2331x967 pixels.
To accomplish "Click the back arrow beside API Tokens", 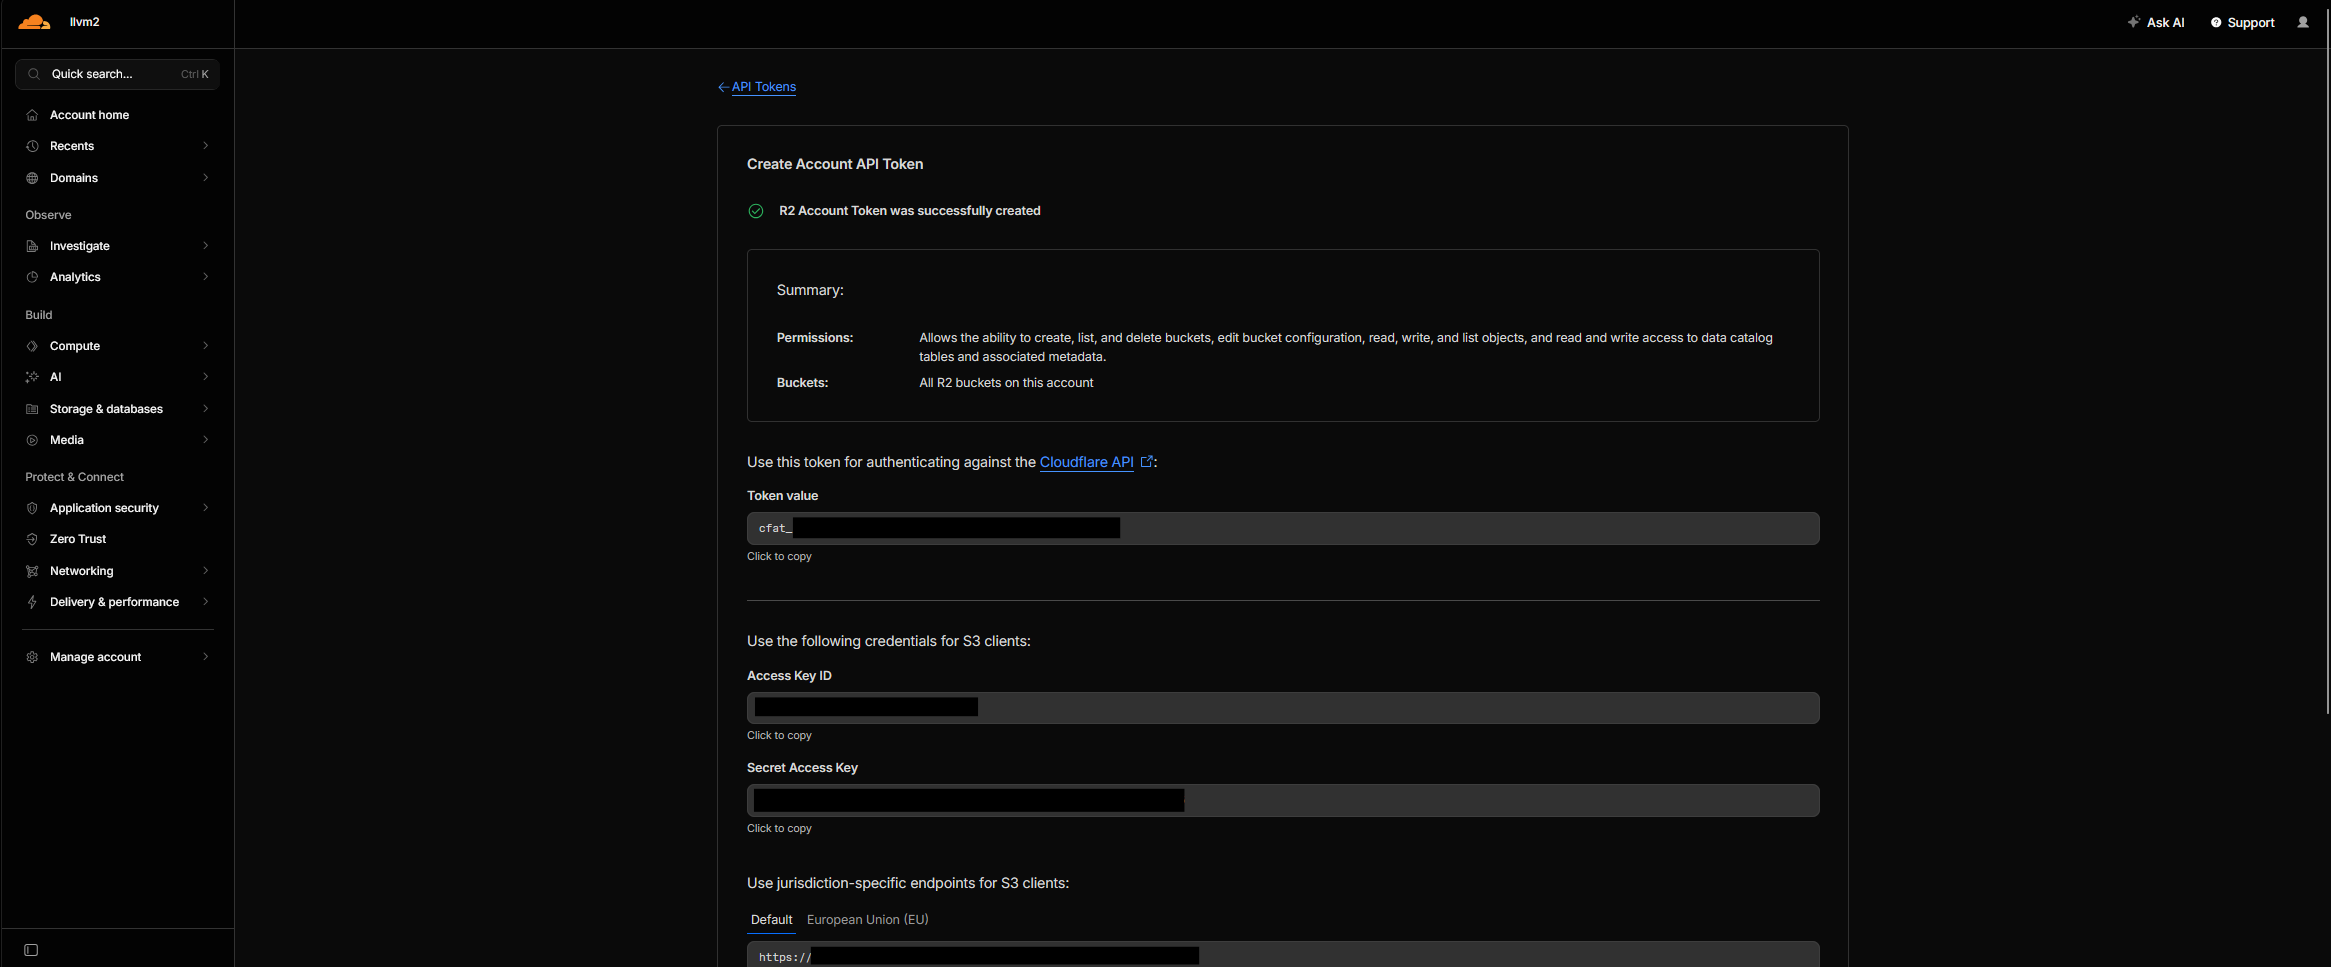I will point(723,87).
